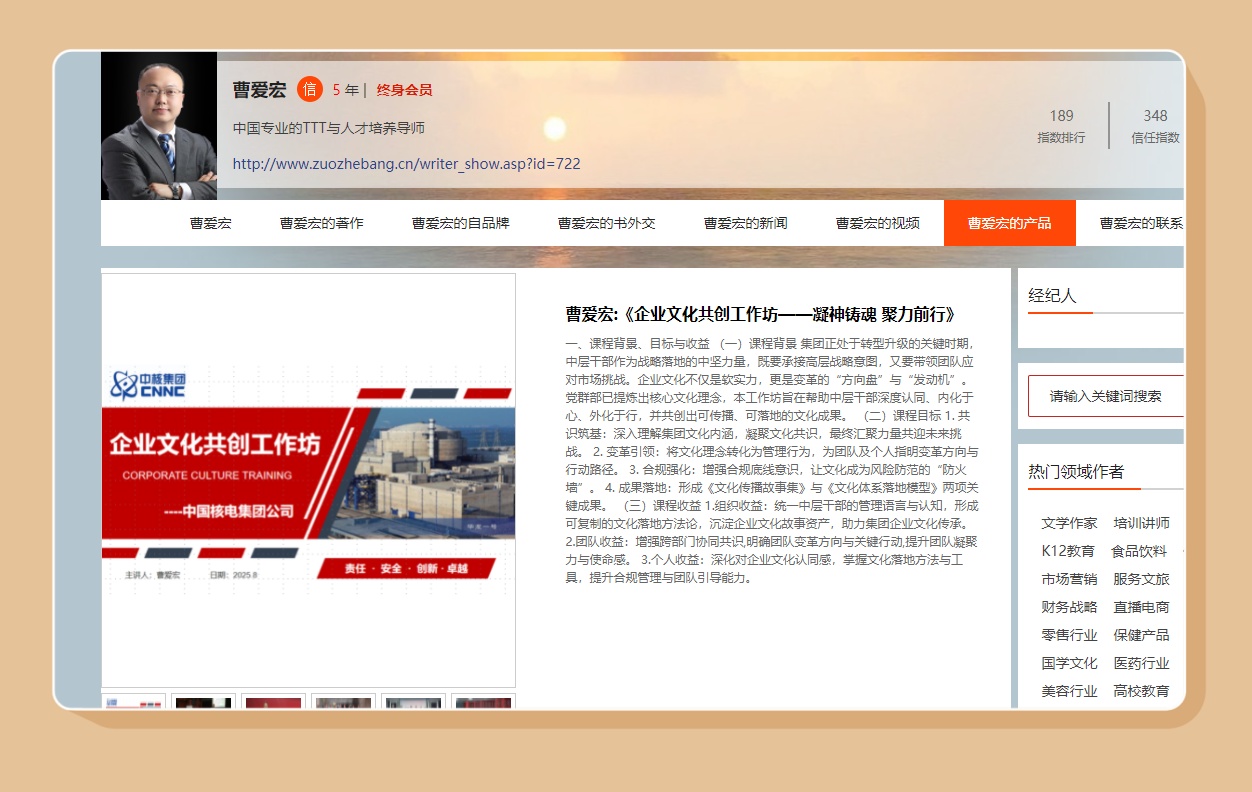Screen dimensions: 1252x792
Task: Click the 终身会员 membership label
Action: coord(404,90)
